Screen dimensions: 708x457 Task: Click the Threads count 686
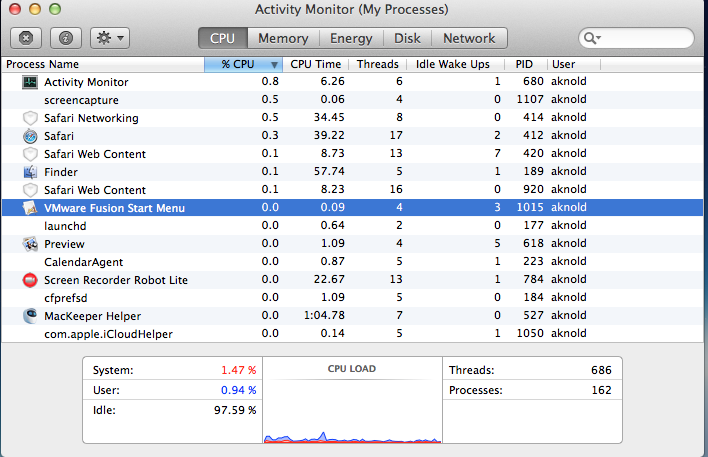click(601, 370)
